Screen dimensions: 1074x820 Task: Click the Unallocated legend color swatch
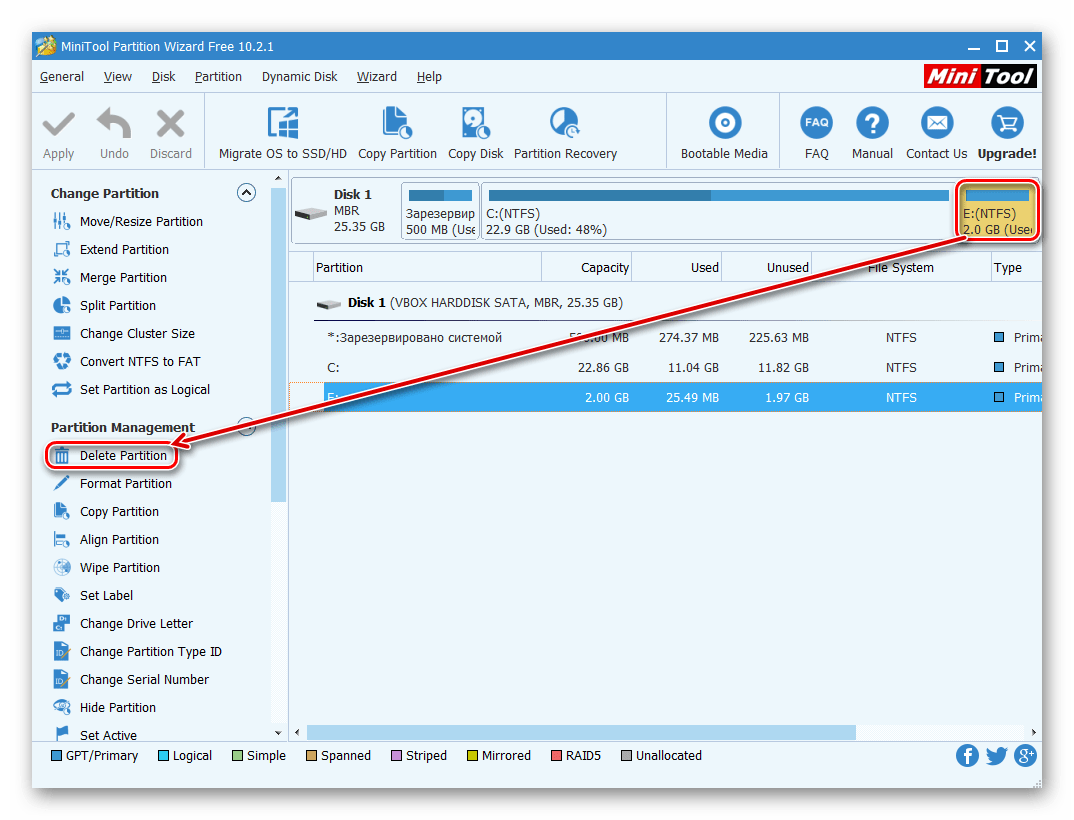click(x=627, y=756)
